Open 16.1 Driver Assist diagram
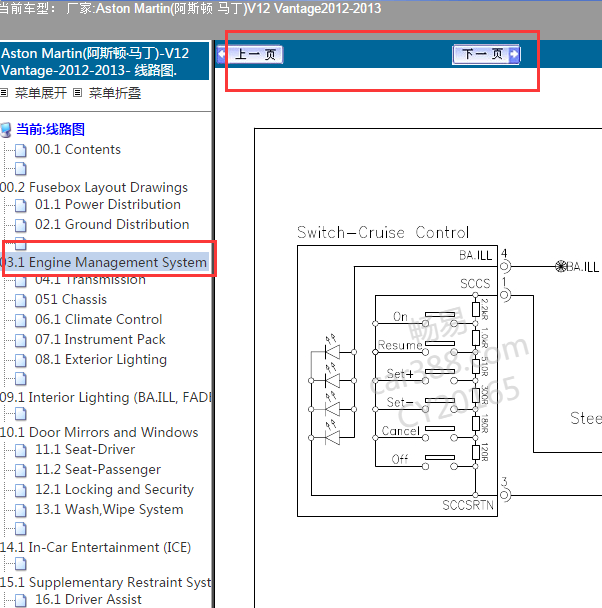The height and width of the screenshot is (608, 602). click(88, 599)
